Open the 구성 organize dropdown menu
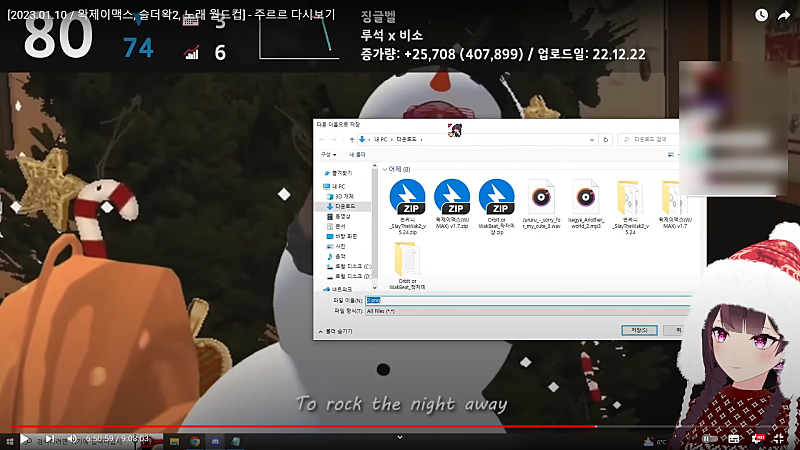Screen dimensions: 800x450 pyautogui.click(x=328, y=155)
